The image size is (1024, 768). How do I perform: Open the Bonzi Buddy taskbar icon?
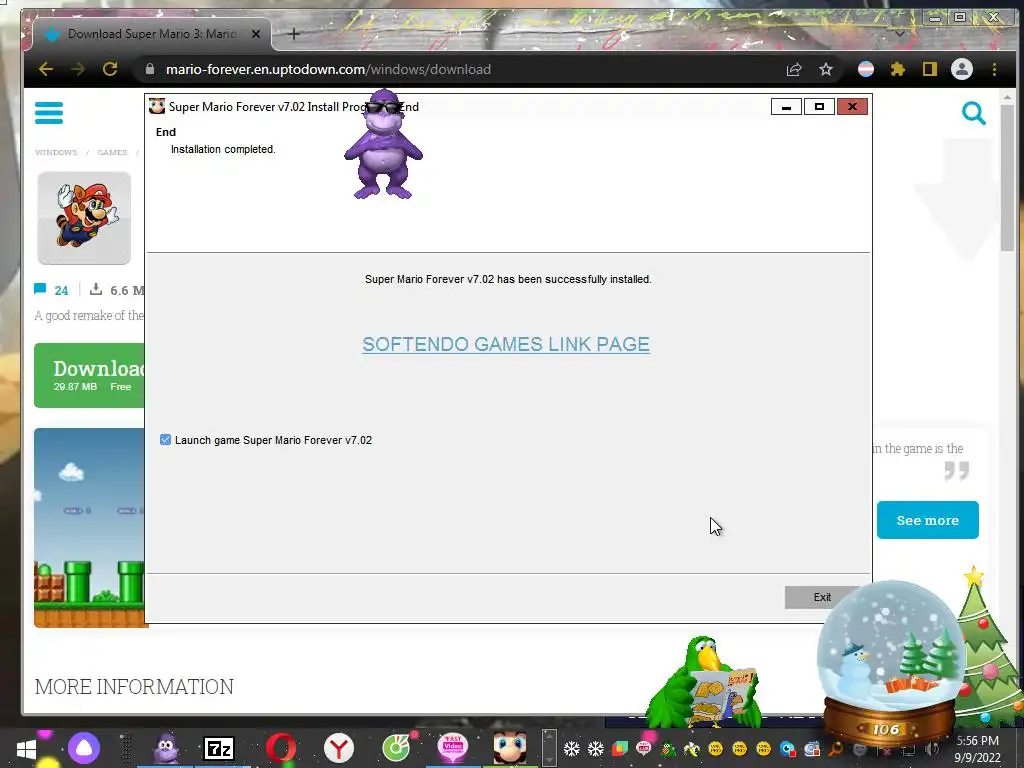167,748
